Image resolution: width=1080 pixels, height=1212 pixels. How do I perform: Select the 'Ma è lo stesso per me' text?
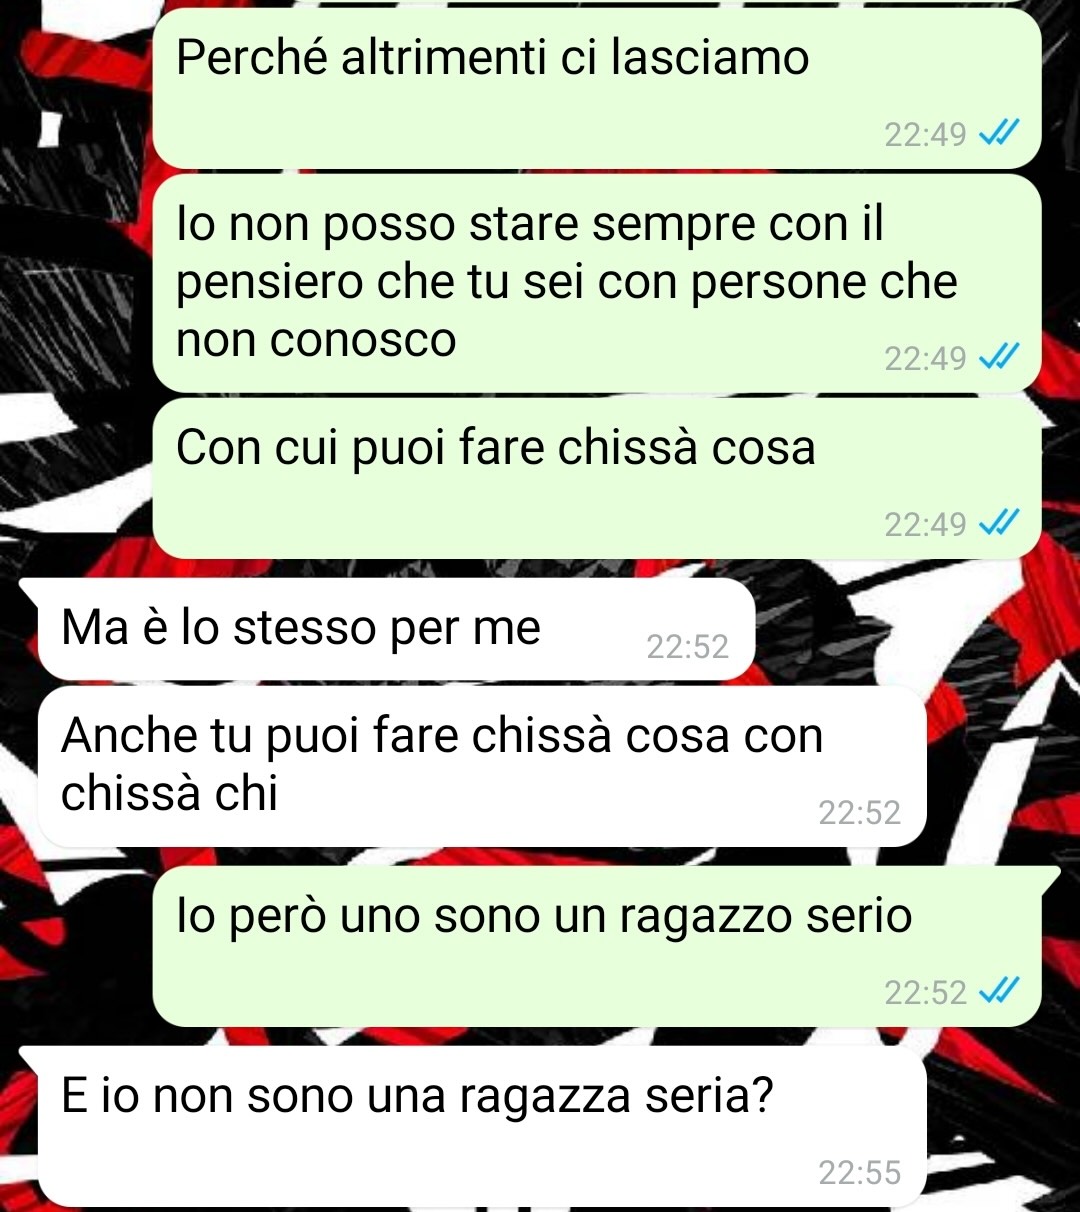pos(300,628)
